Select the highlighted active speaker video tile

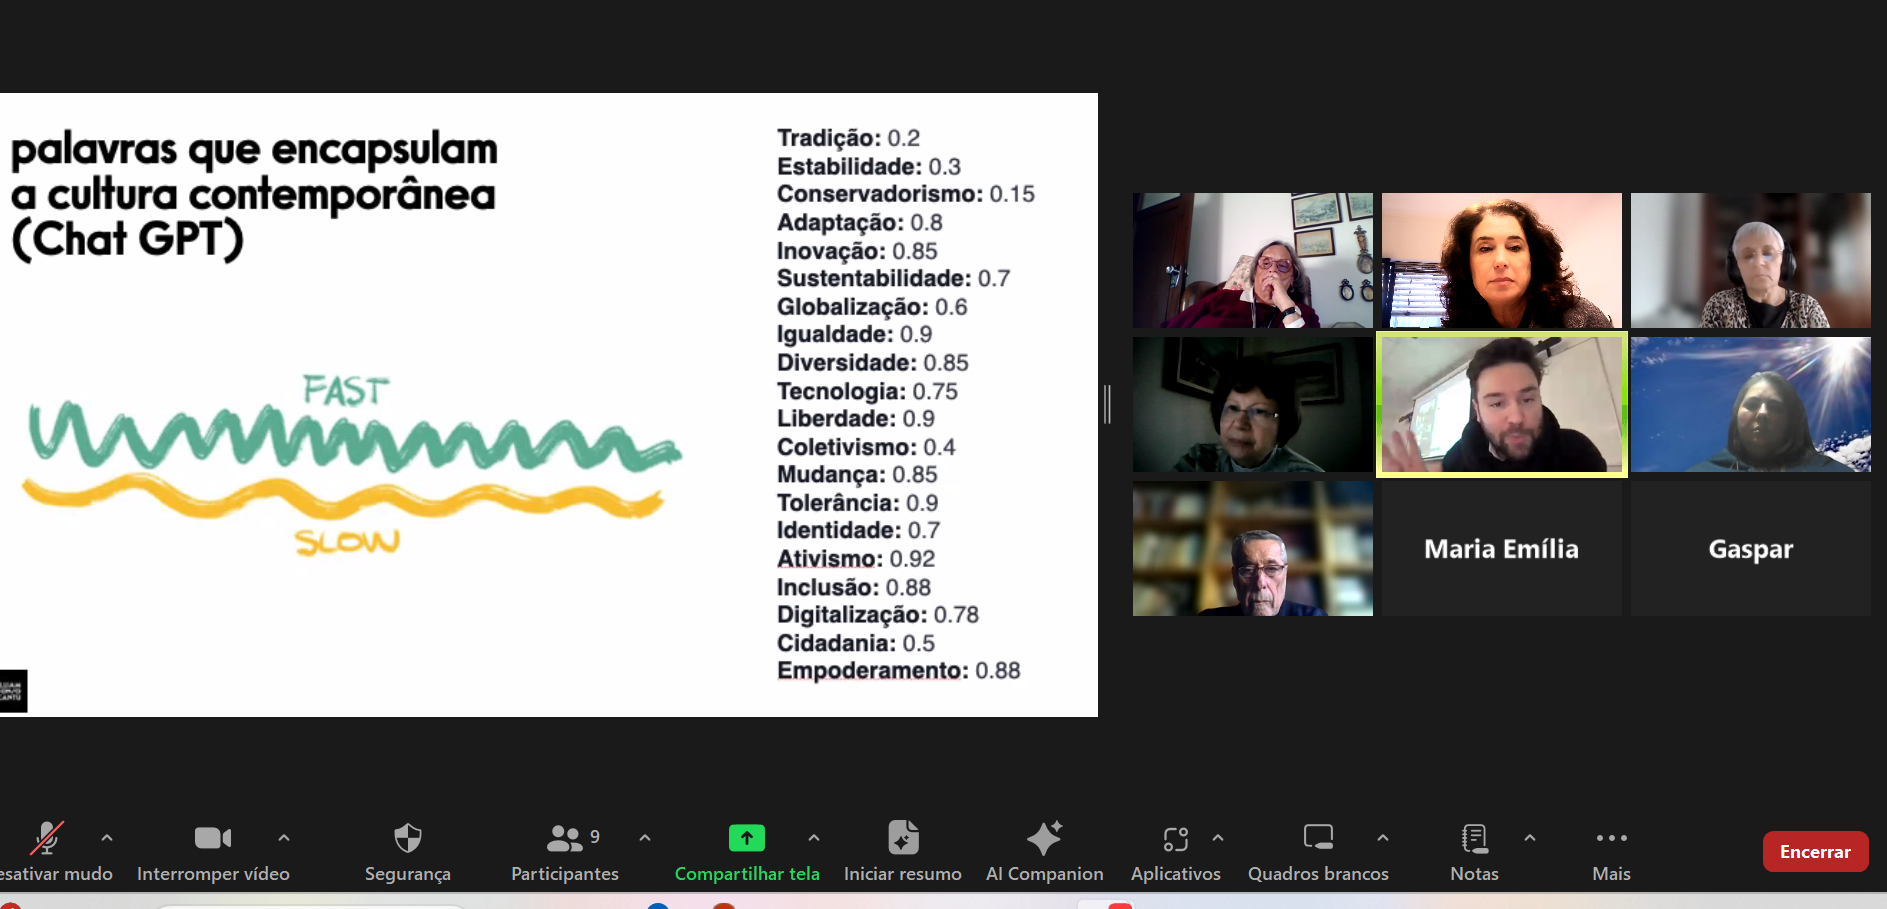[1501, 405]
